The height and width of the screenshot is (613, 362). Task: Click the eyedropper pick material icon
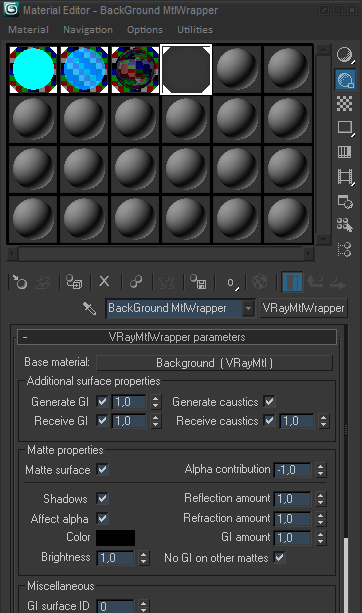[90, 308]
